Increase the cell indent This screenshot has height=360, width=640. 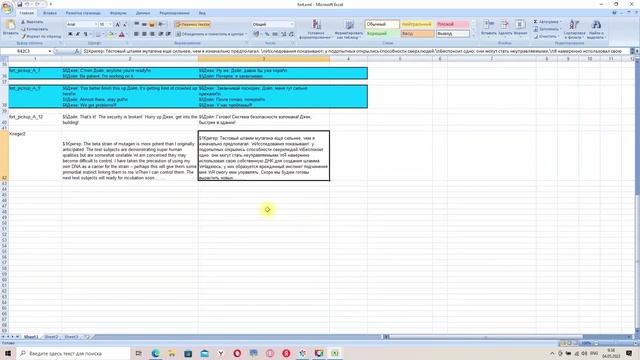point(168,34)
